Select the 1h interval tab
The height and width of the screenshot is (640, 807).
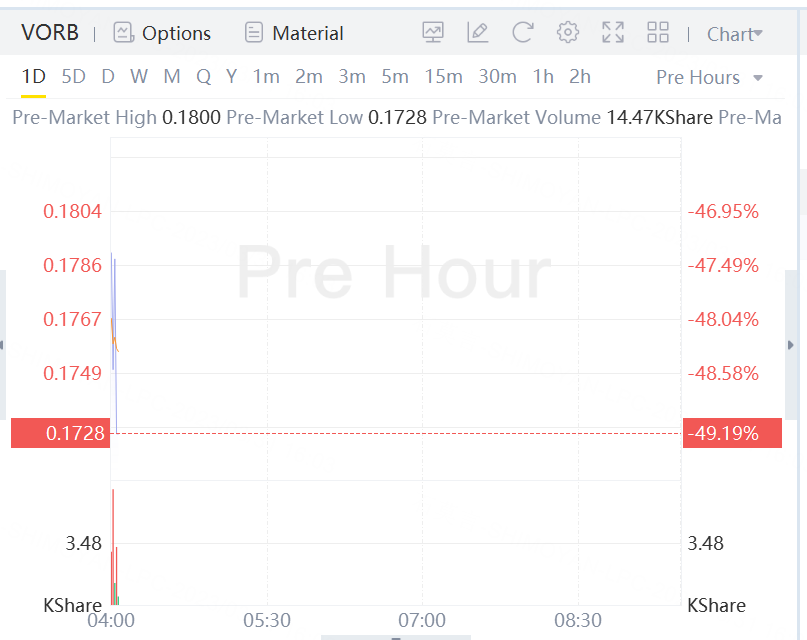click(543, 76)
